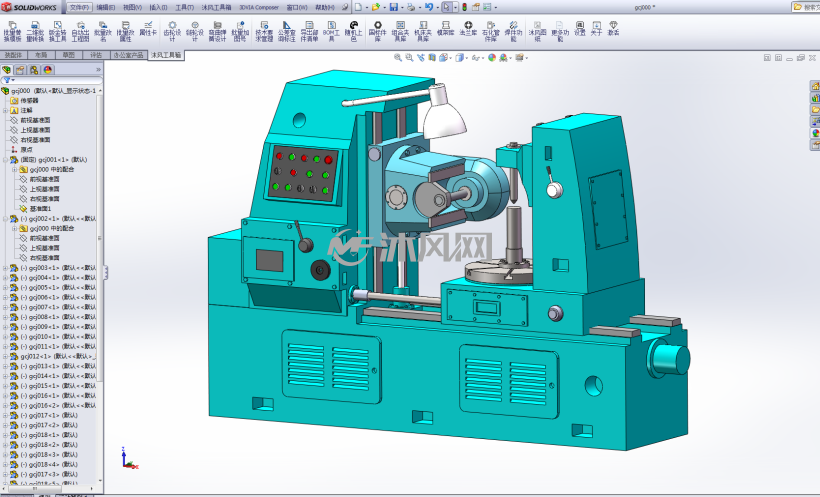Open the 机床夹具库 fixture library
This screenshot has height=497, width=820.
pos(423,31)
